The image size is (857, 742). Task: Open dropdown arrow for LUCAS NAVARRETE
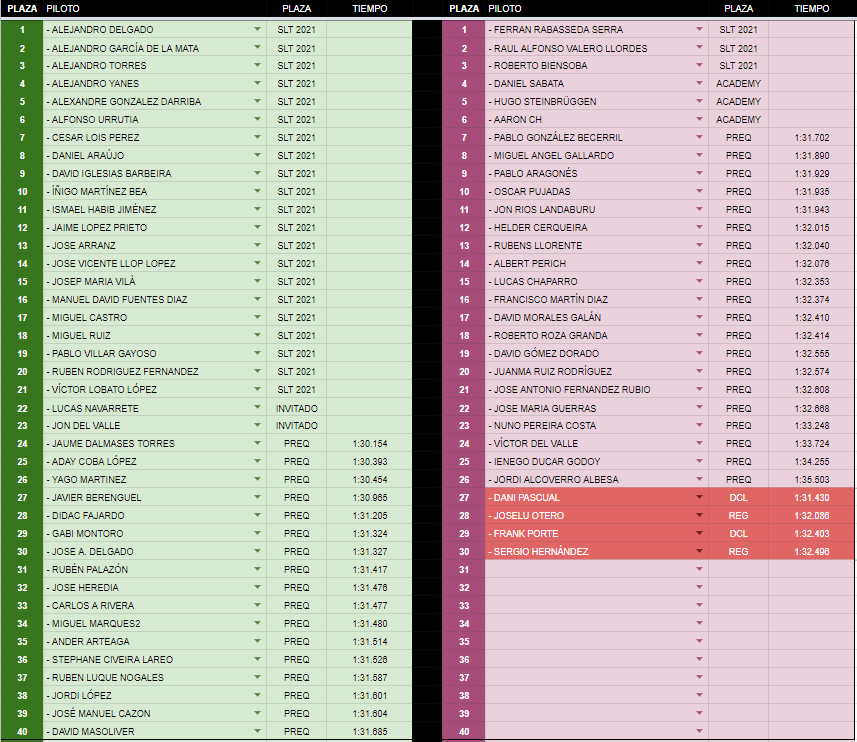(x=257, y=408)
